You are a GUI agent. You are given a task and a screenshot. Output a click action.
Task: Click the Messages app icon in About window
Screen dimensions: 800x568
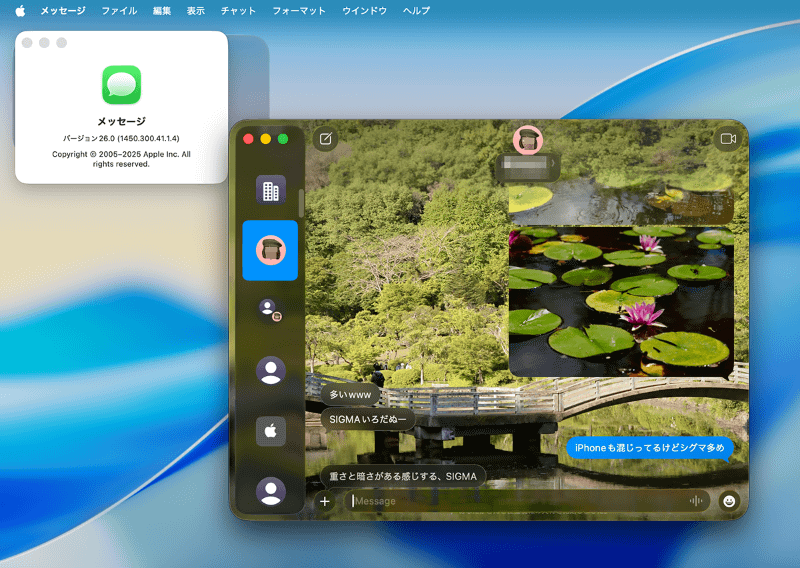coord(121,85)
